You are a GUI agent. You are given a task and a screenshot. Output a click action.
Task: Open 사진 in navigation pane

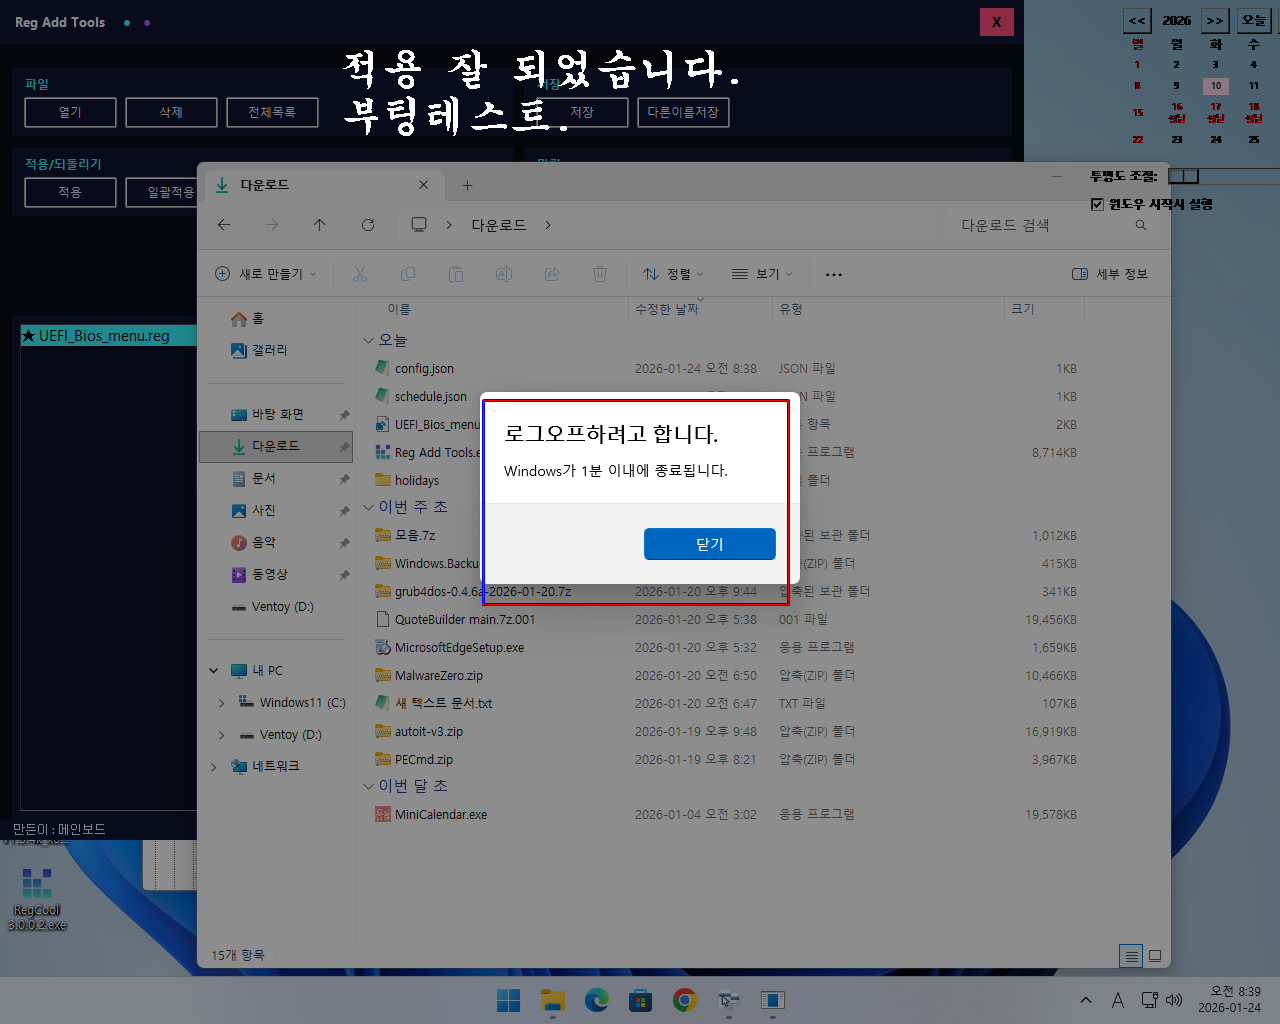263,510
